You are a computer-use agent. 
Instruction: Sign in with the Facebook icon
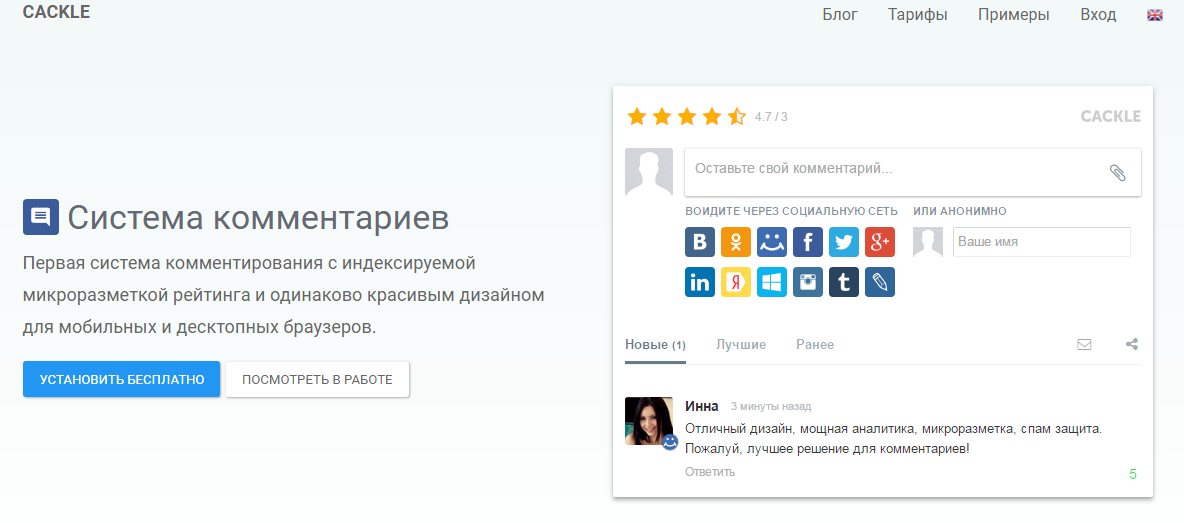(808, 242)
